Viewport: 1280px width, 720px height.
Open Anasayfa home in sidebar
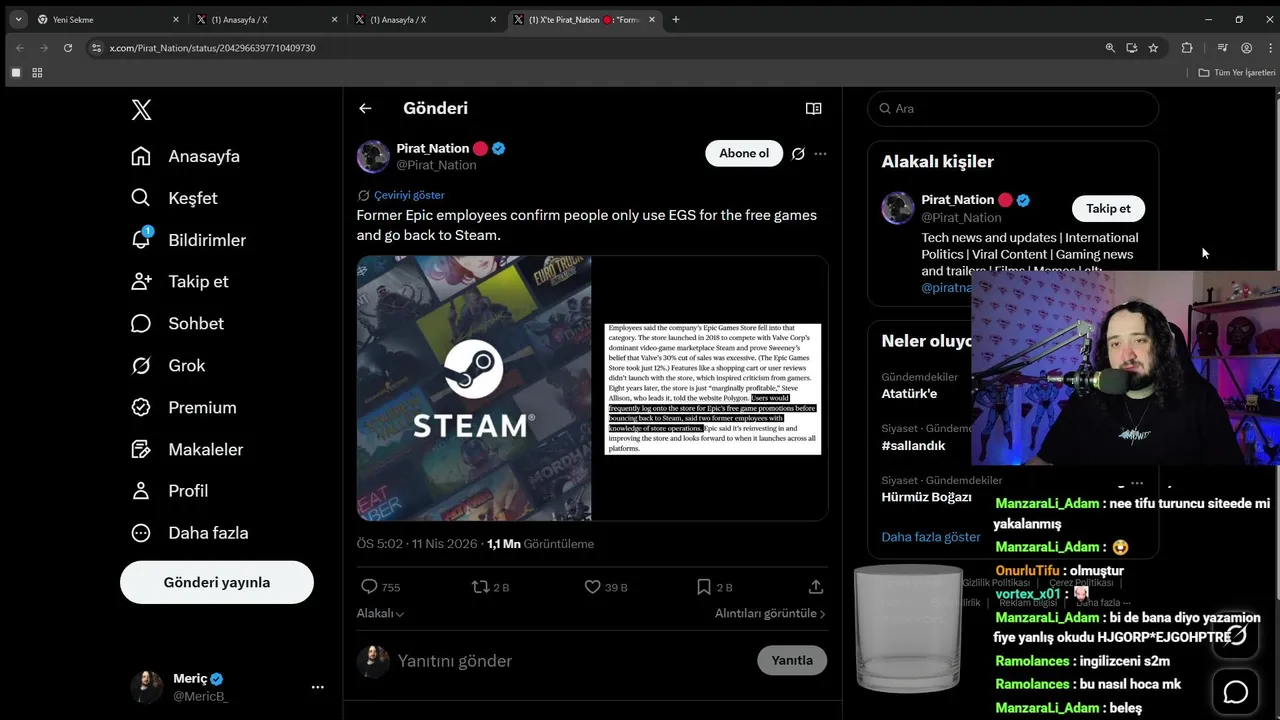186,156
